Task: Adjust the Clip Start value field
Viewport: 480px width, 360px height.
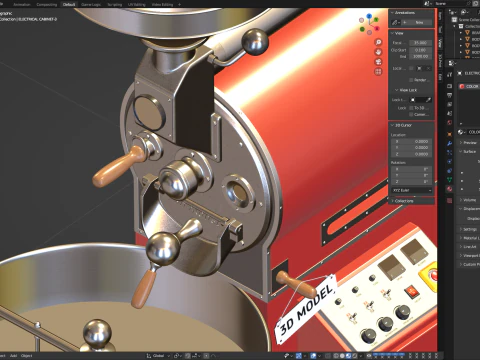Action: [x=420, y=50]
